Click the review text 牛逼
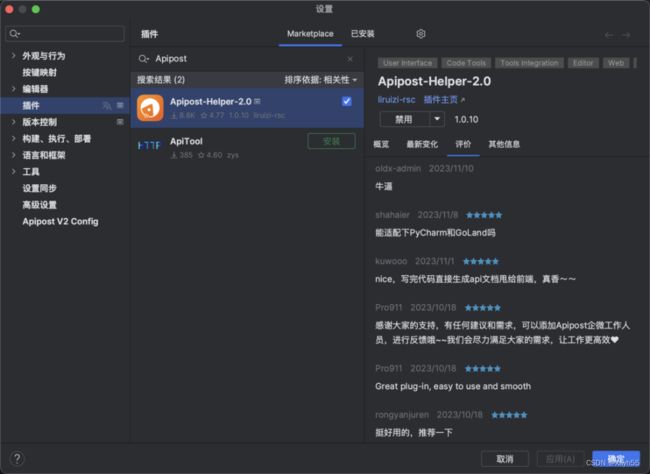Image resolution: width=650 pixels, height=474 pixels. pyautogui.click(x=383, y=187)
